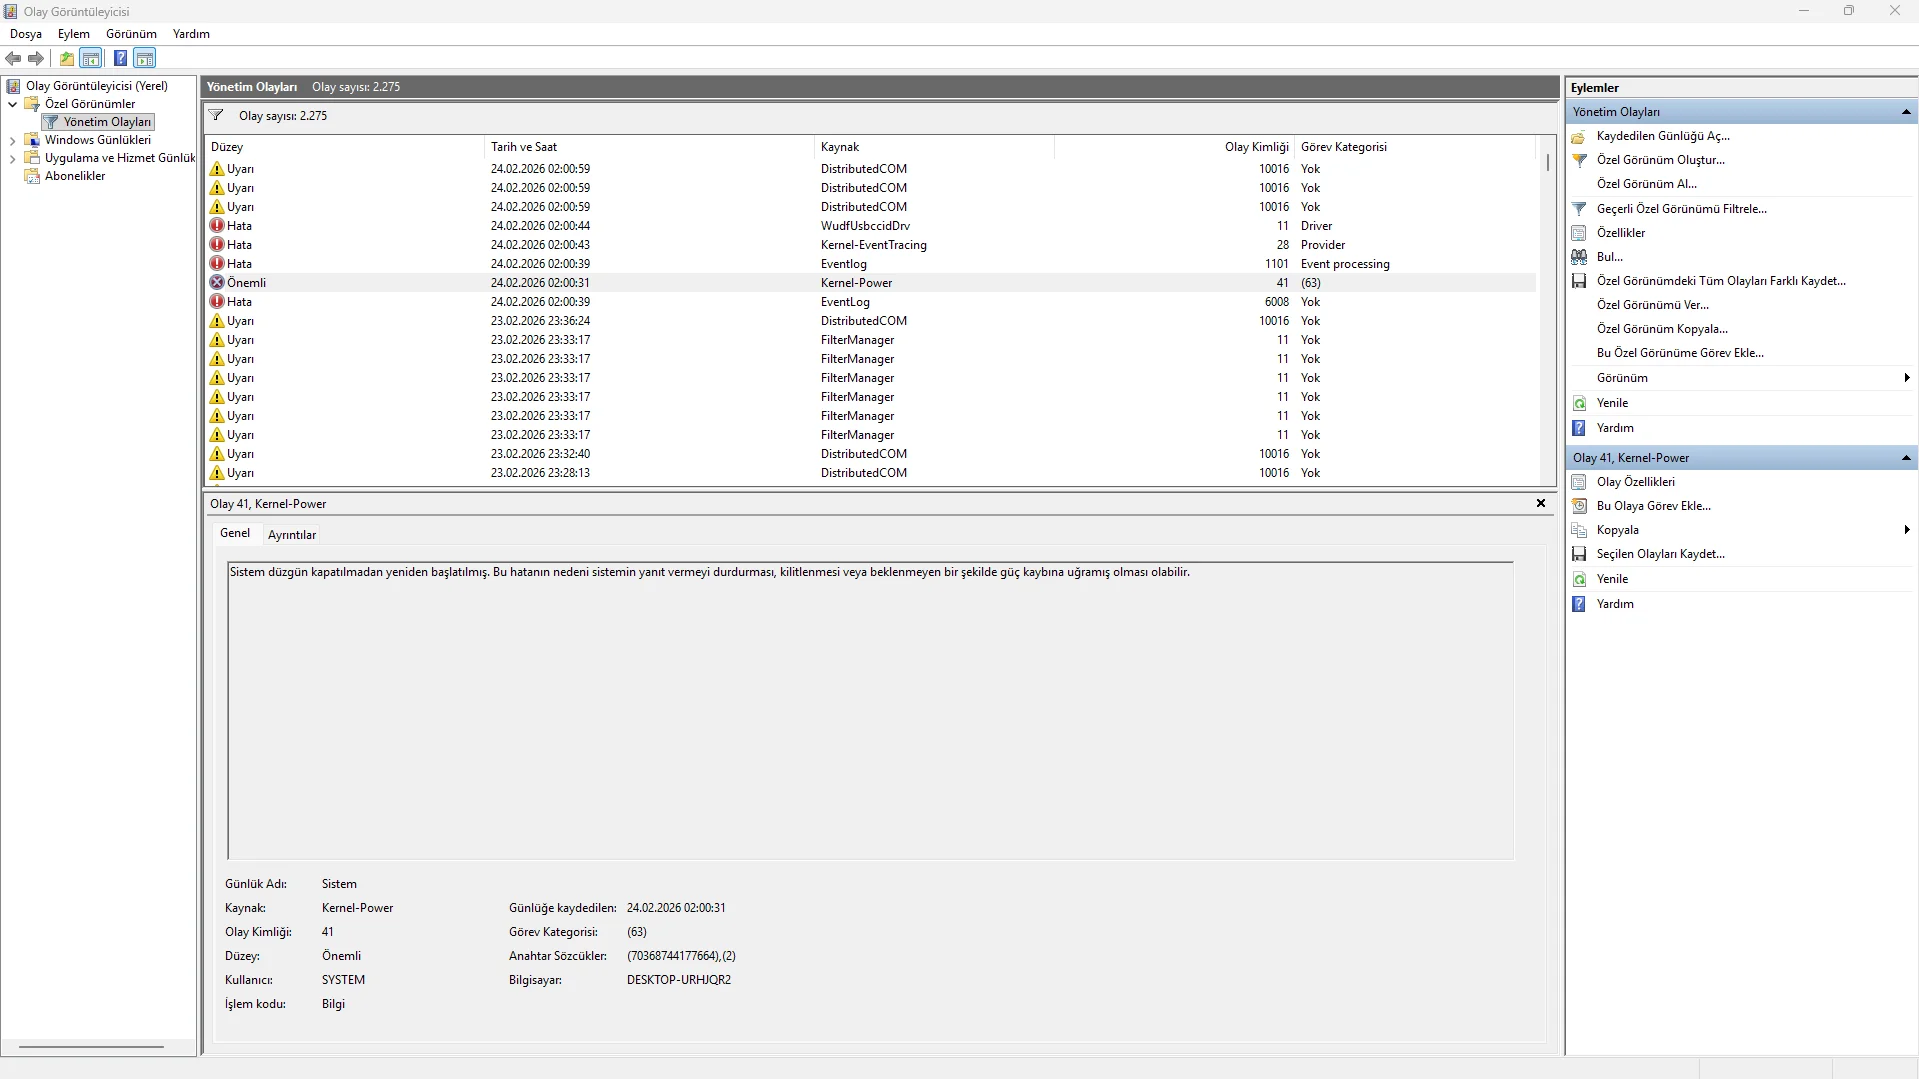Sort events by the 'Tarih ve Saat' column header

point(649,147)
